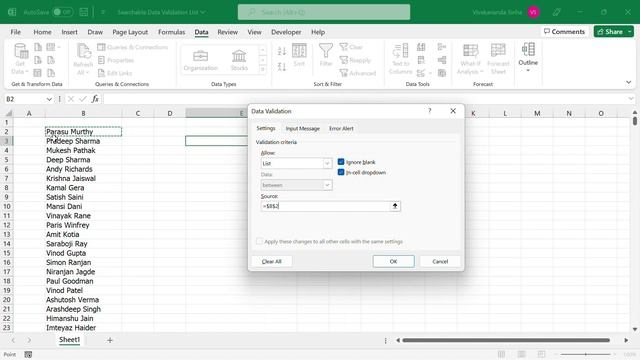Switch to the Error Alert tab
The width and height of the screenshot is (640, 360).
point(341,128)
